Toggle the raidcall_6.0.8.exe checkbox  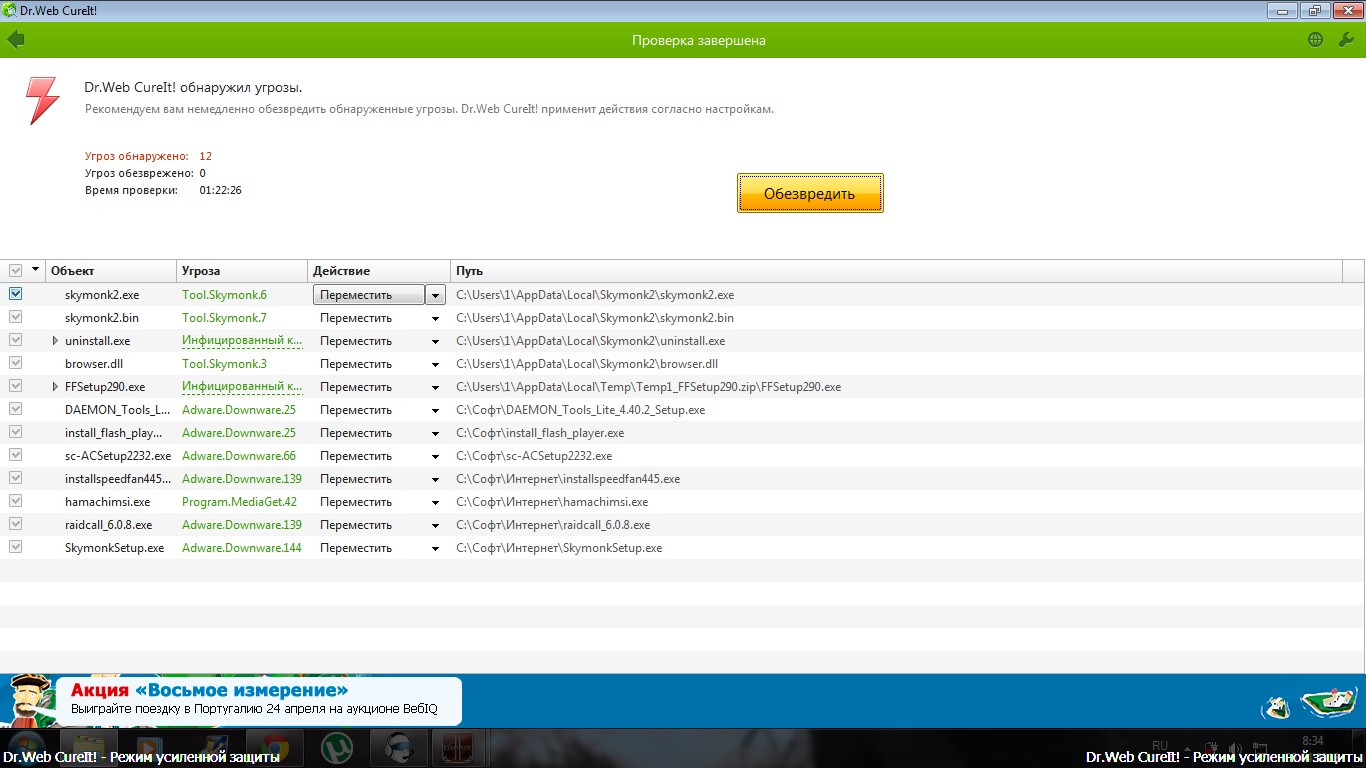click(x=15, y=524)
